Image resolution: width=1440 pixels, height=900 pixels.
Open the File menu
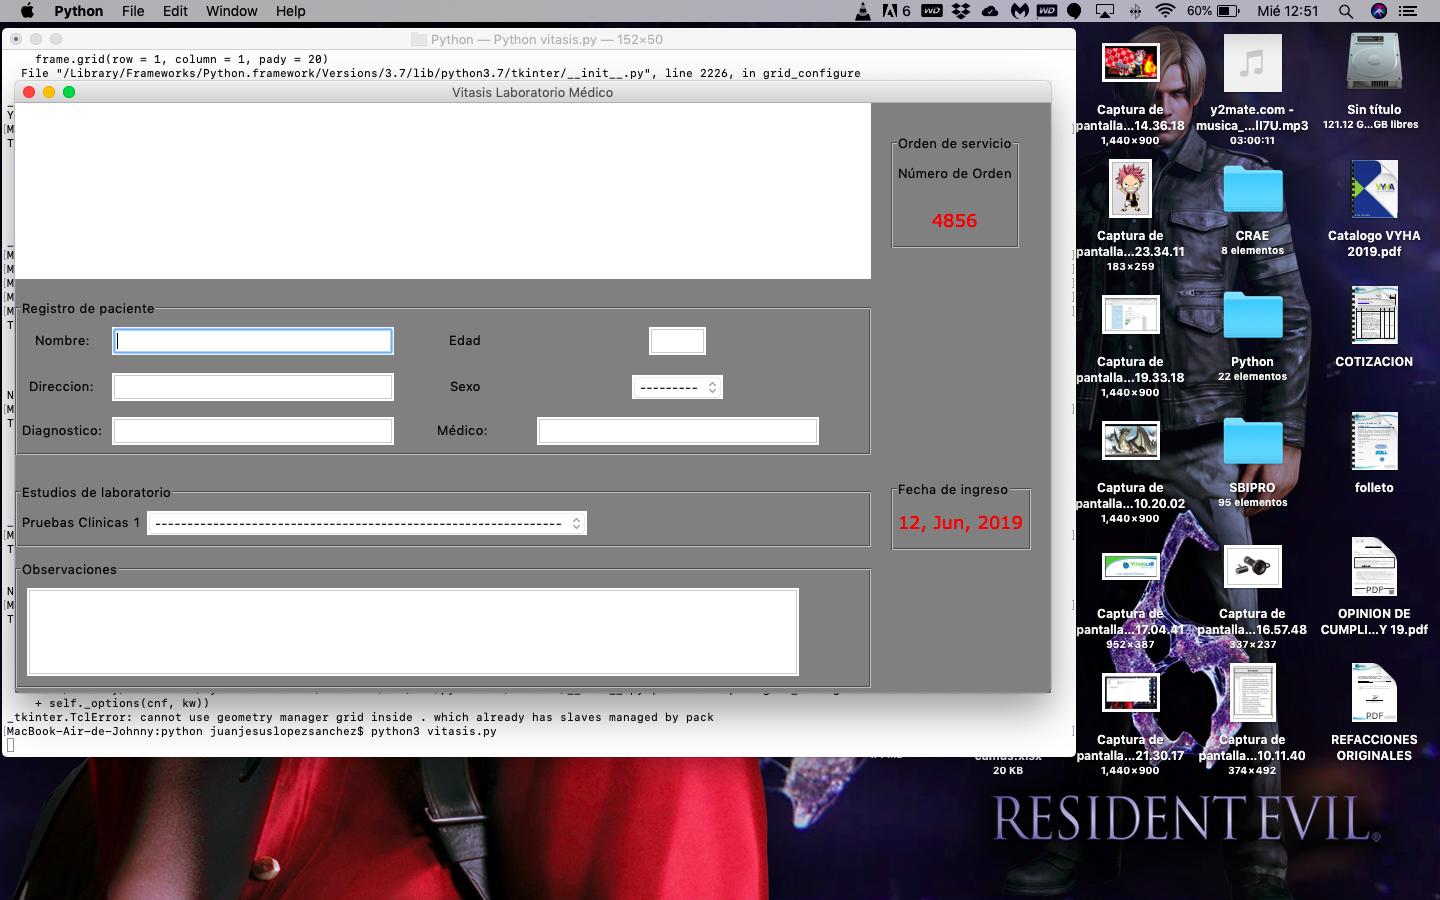point(133,11)
